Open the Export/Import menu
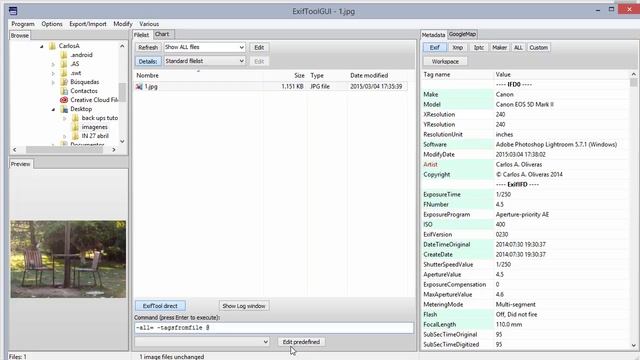This screenshot has width=640, height=360. pos(88,24)
